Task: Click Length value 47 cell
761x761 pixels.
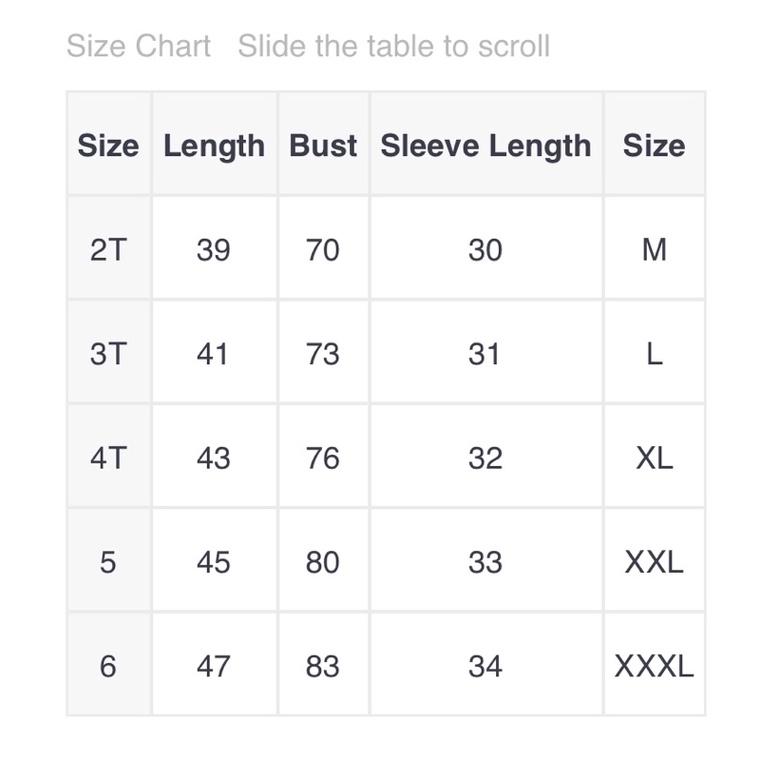Action: 214,666
